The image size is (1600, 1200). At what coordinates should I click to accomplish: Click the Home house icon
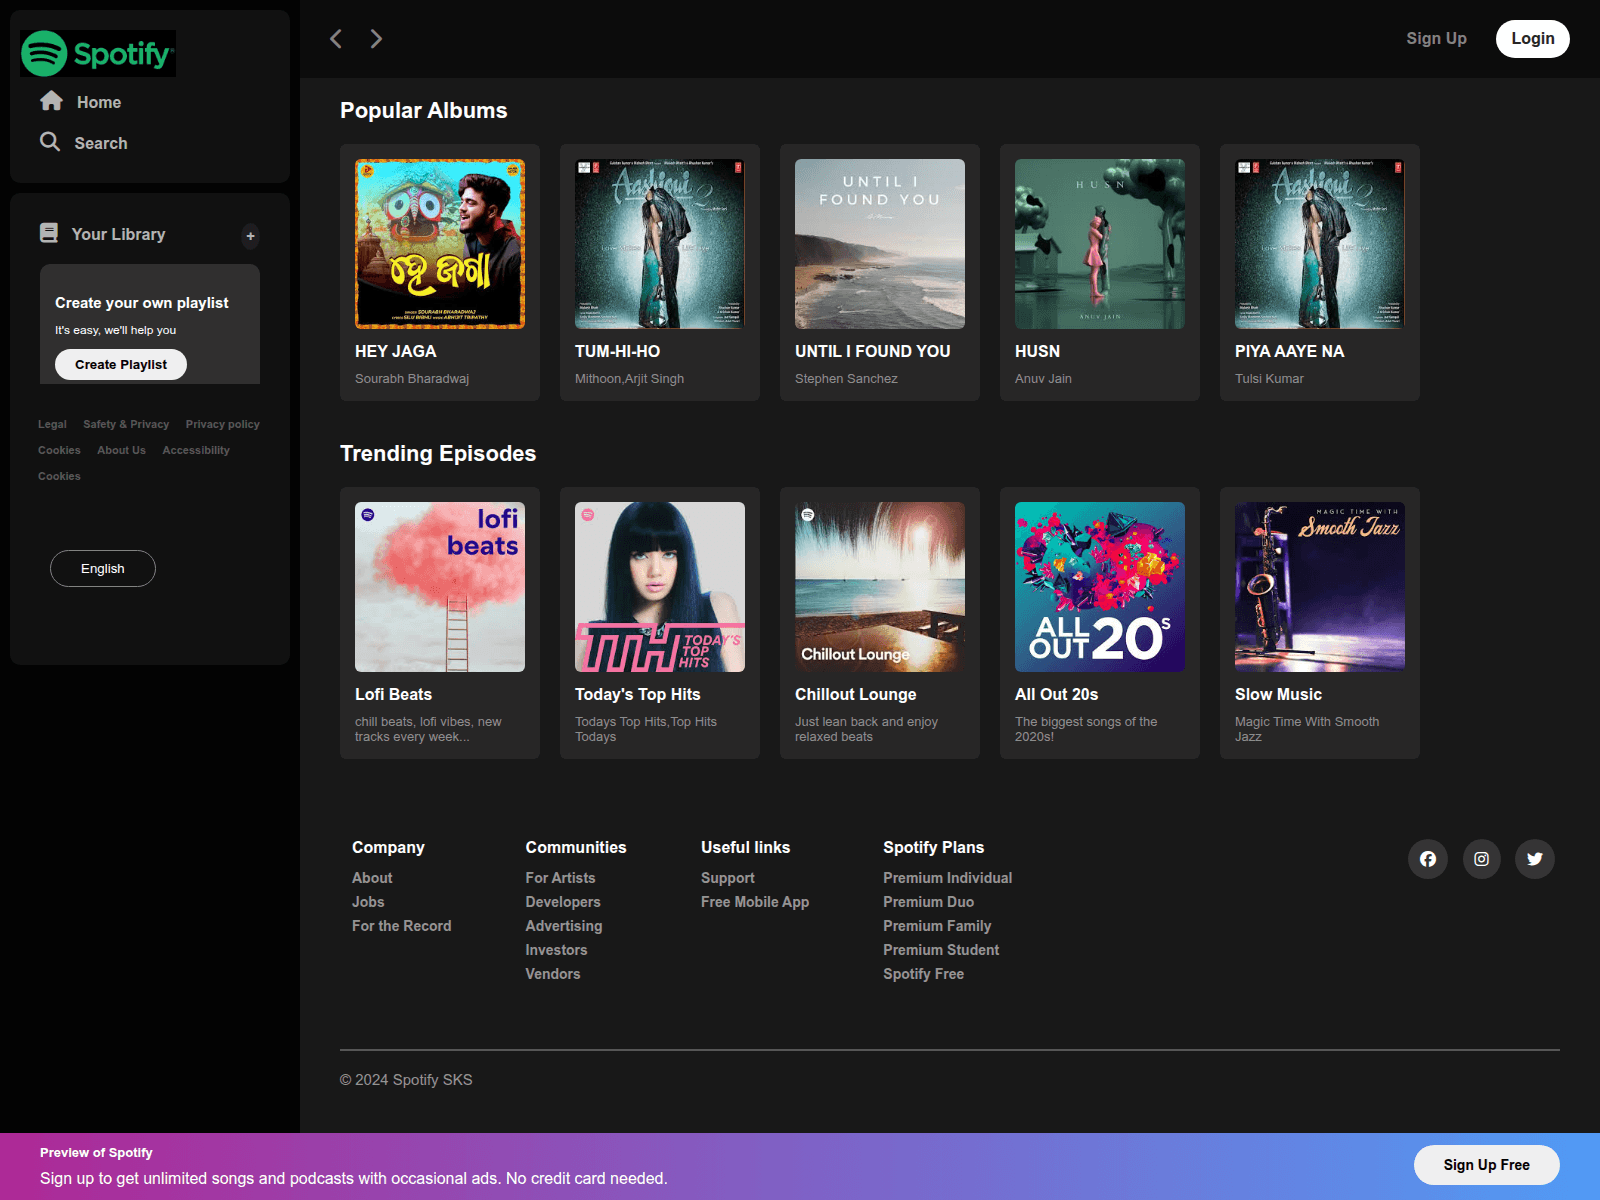(x=52, y=101)
